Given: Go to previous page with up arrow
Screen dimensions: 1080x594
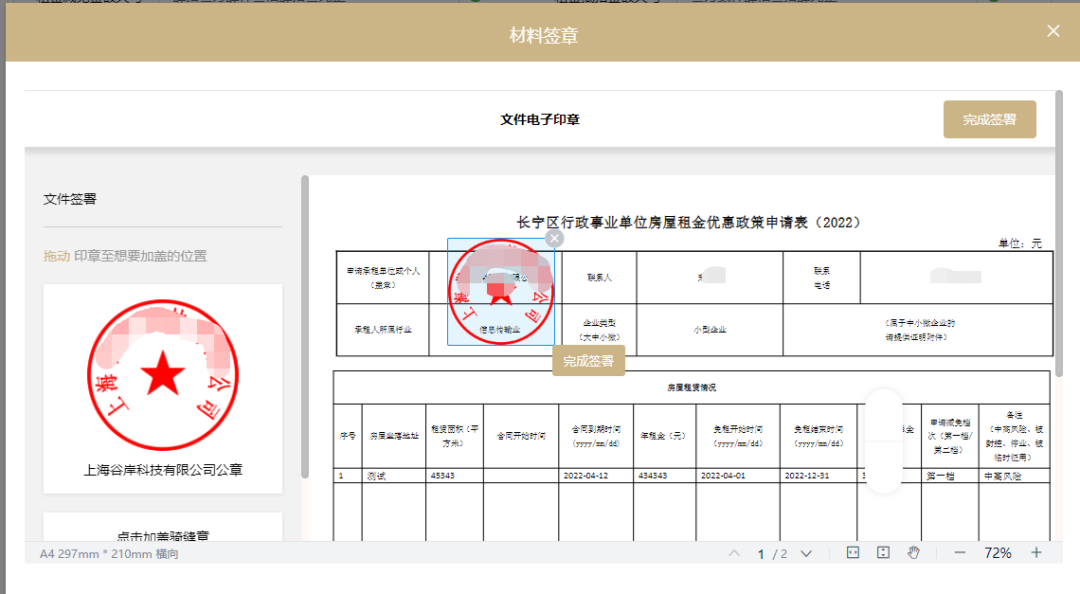Looking at the screenshot, I should (x=734, y=553).
